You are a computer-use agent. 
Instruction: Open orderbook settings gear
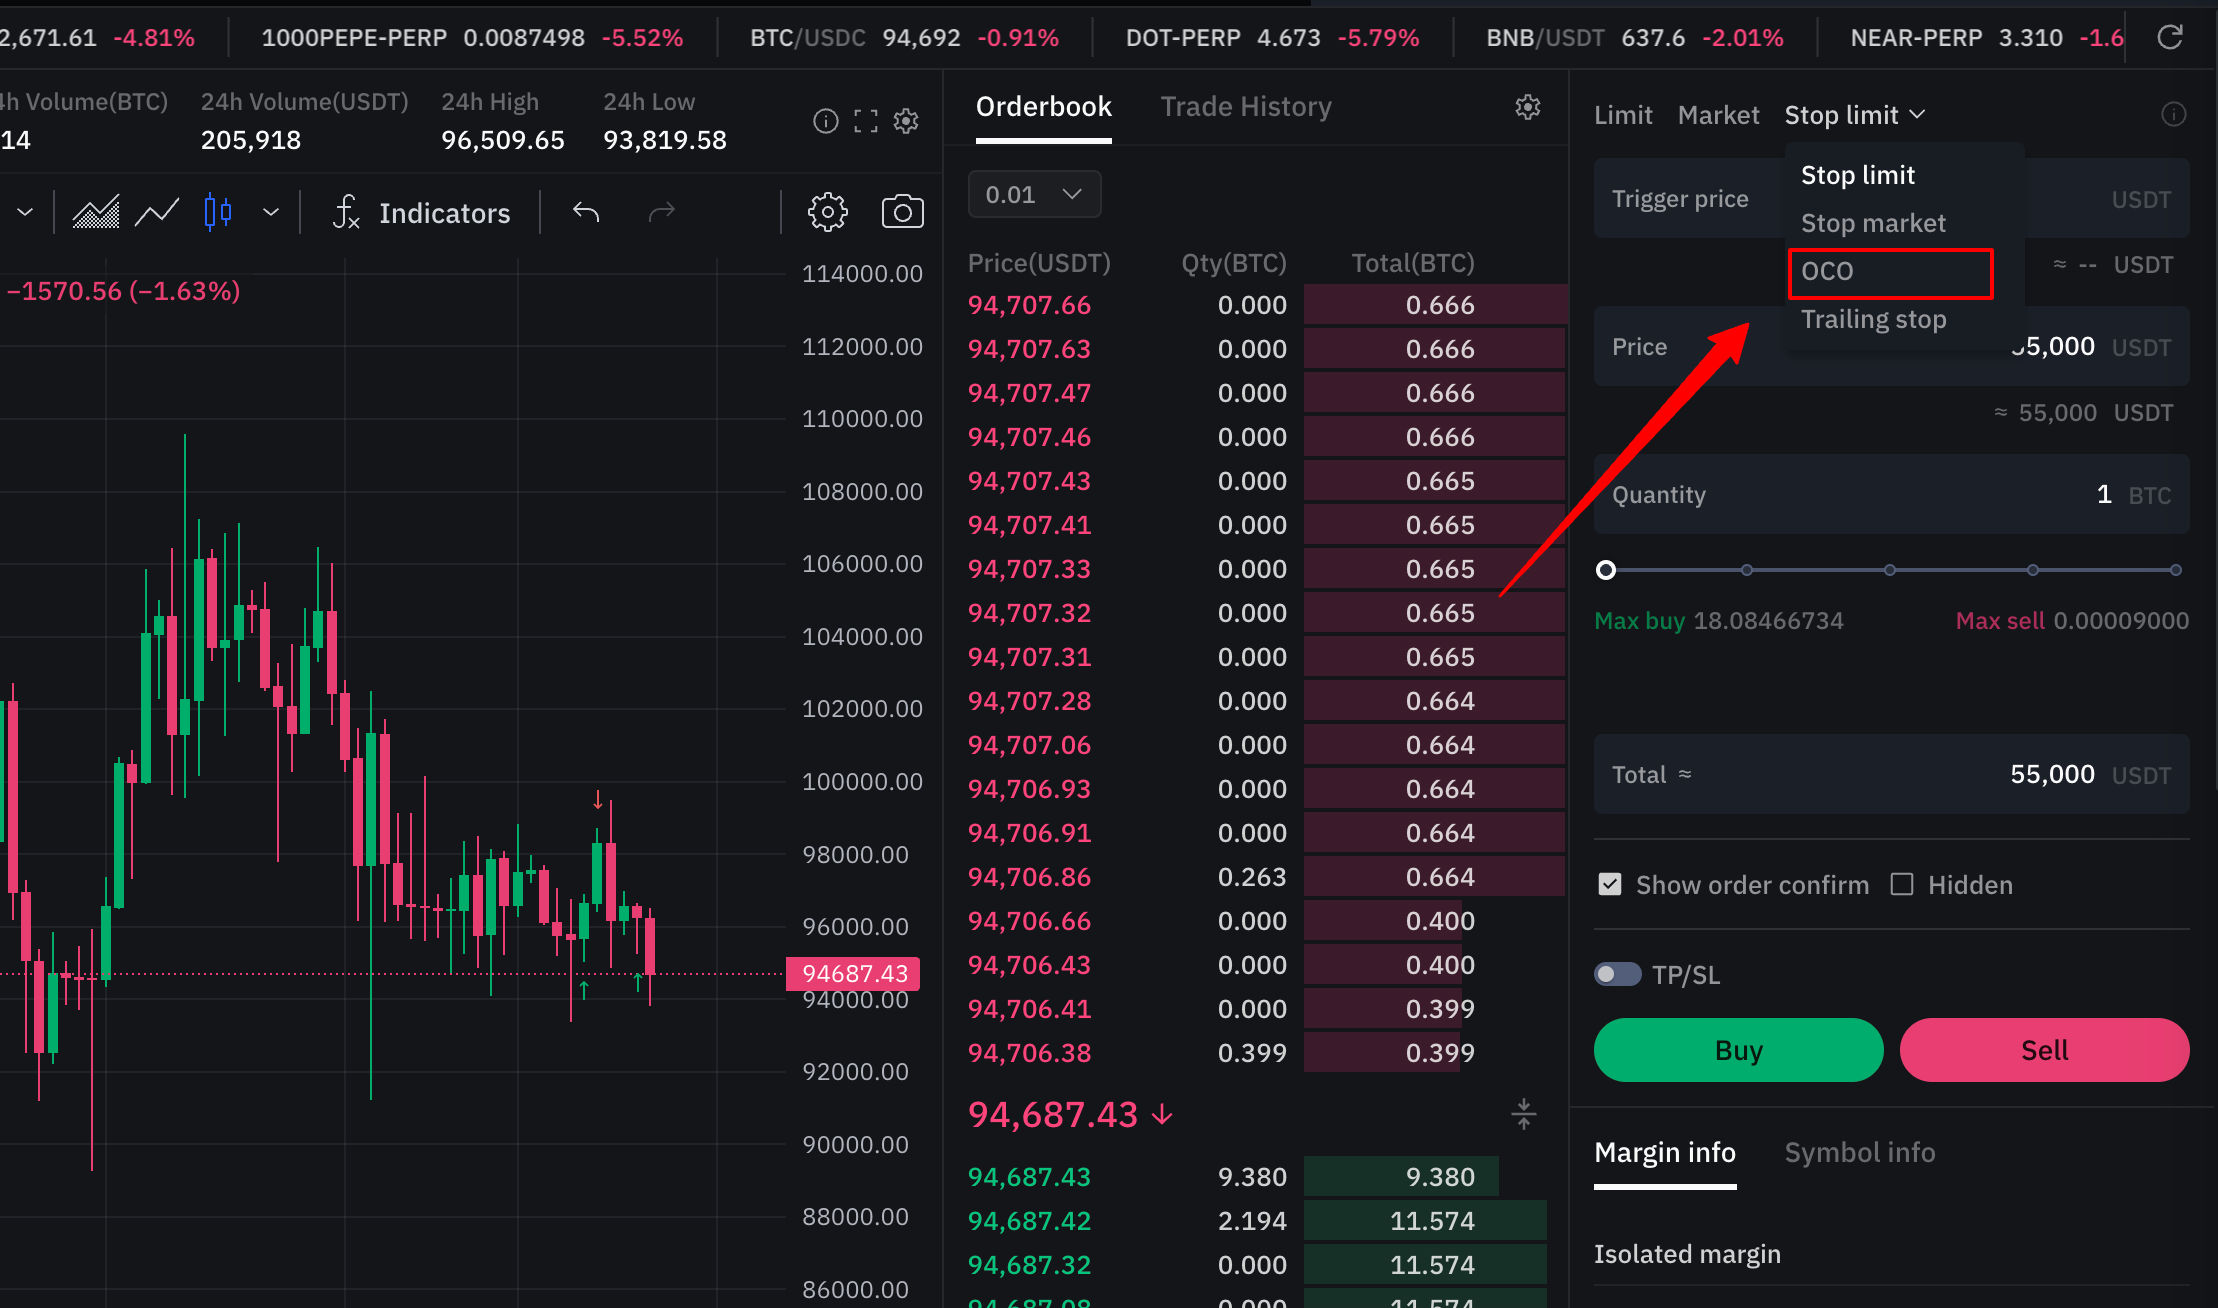click(x=1528, y=107)
